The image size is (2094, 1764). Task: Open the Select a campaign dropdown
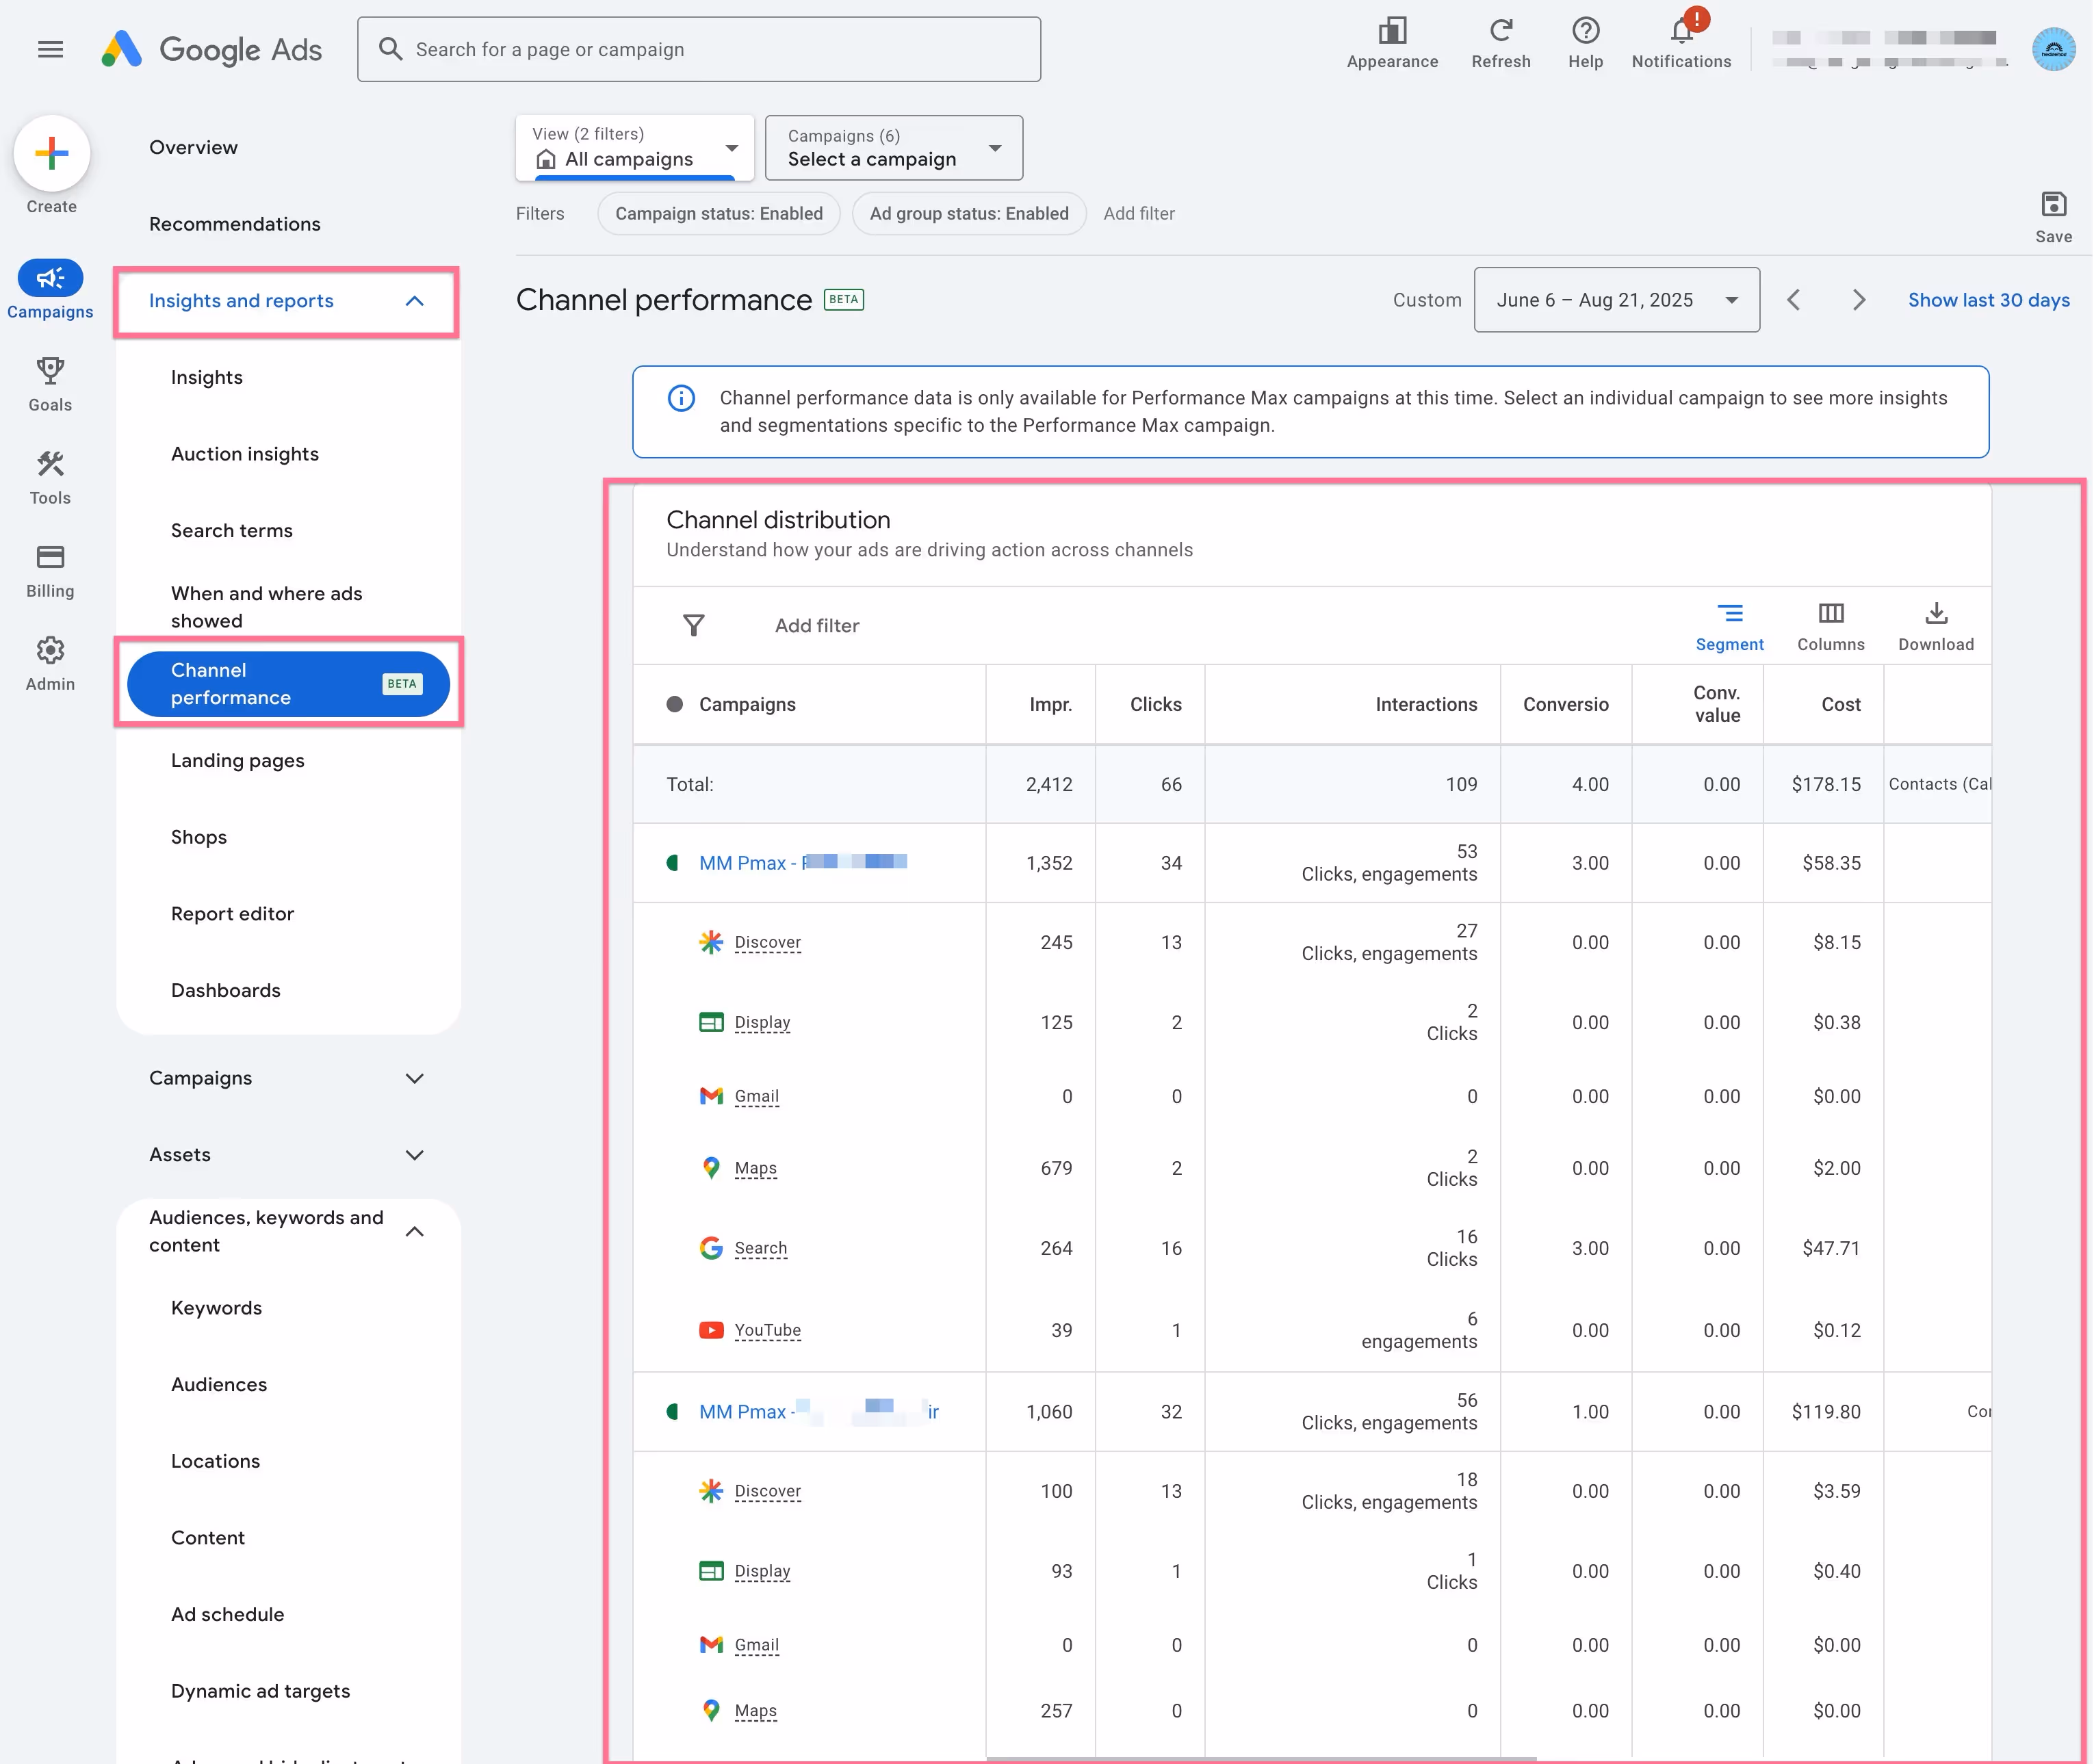(893, 148)
